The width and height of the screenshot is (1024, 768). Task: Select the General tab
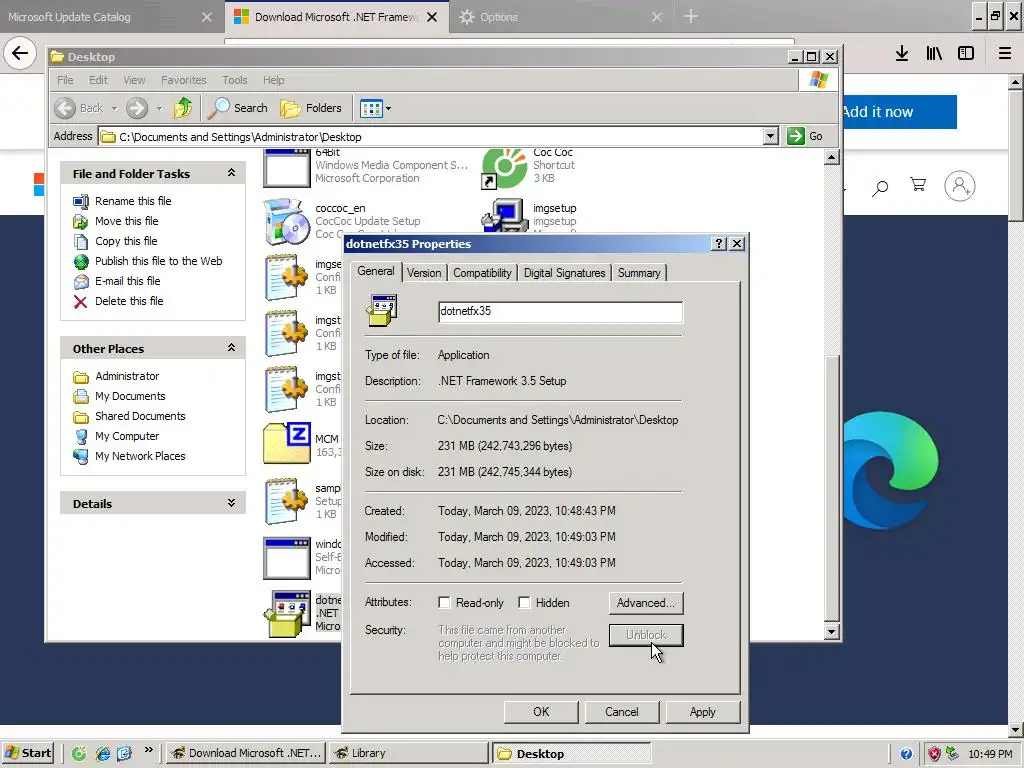tap(376, 271)
